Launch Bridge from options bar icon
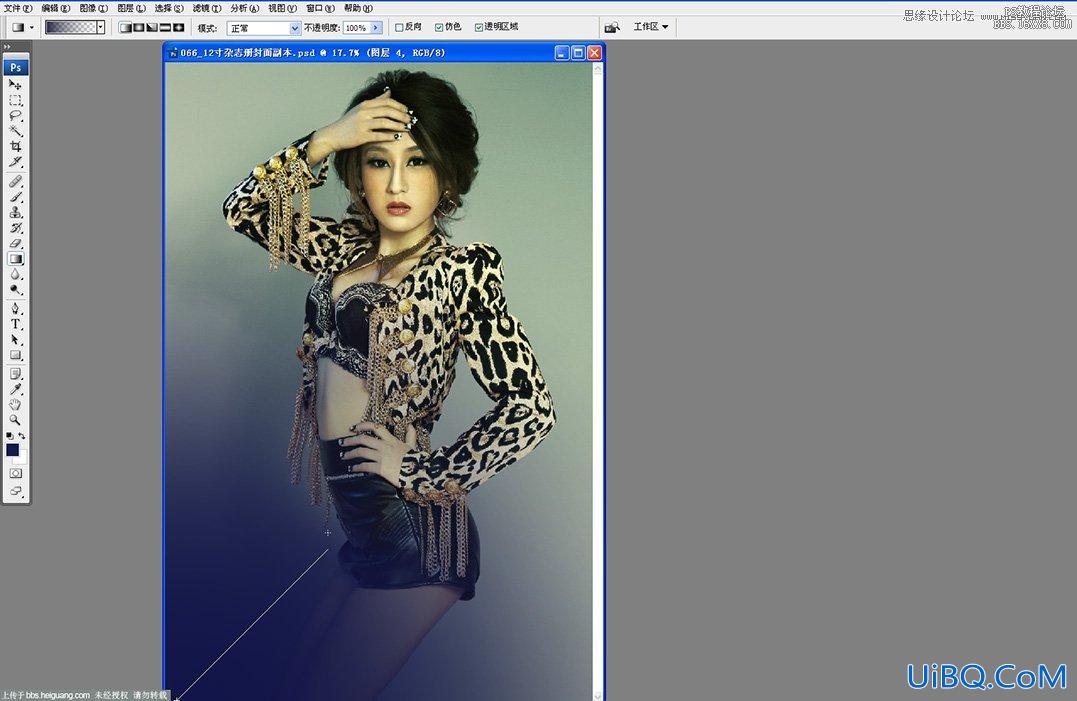The height and width of the screenshot is (701, 1077). pos(612,27)
